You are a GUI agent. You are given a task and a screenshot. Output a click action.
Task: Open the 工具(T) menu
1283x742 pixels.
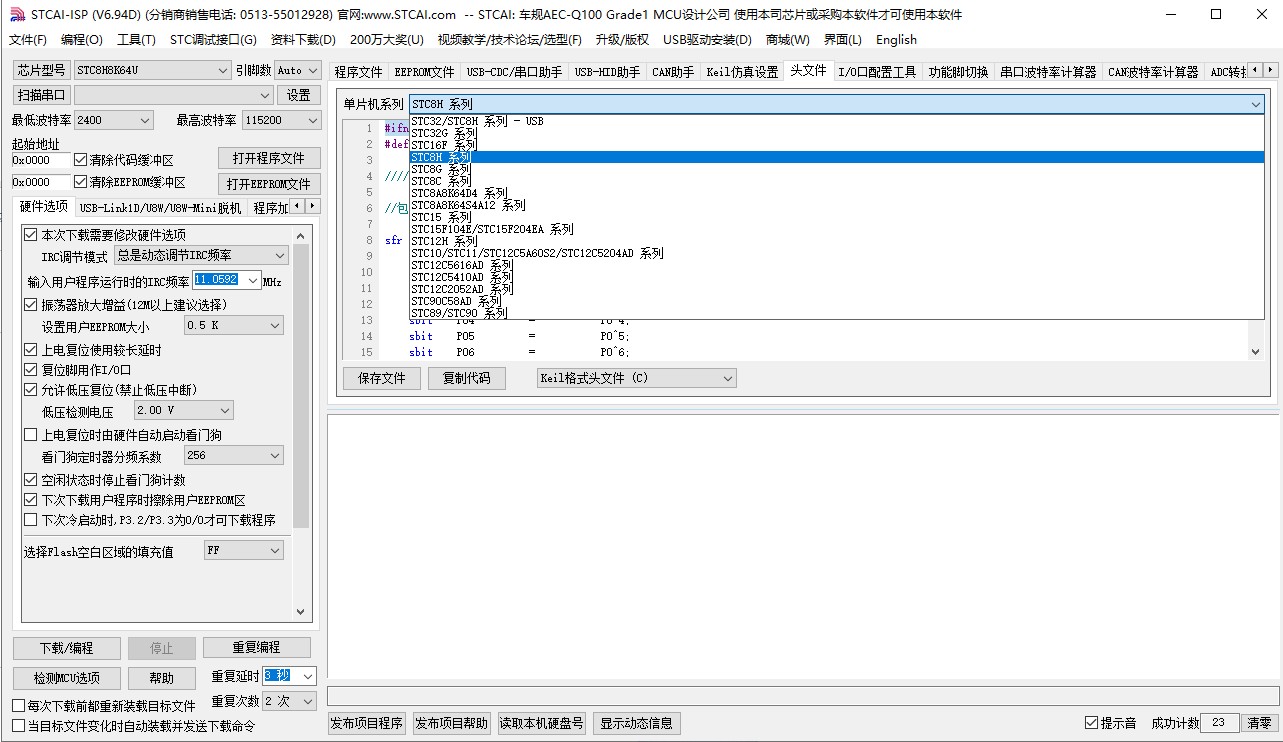click(x=136, y=39)
